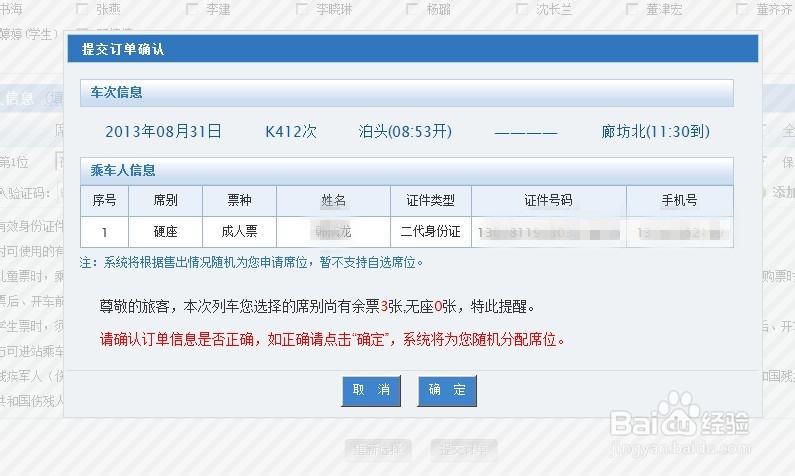Click the blurred passenger name cell
This screenshot has width=795, height=476.
pos(334,232)
